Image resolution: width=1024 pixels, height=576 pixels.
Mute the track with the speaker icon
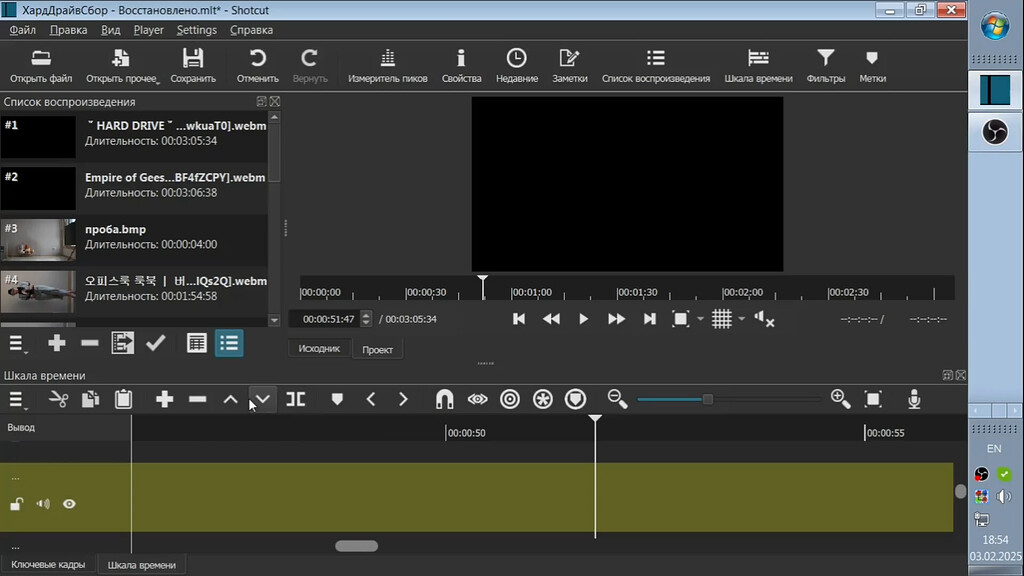pyautogui.click(x=43, y=504)
